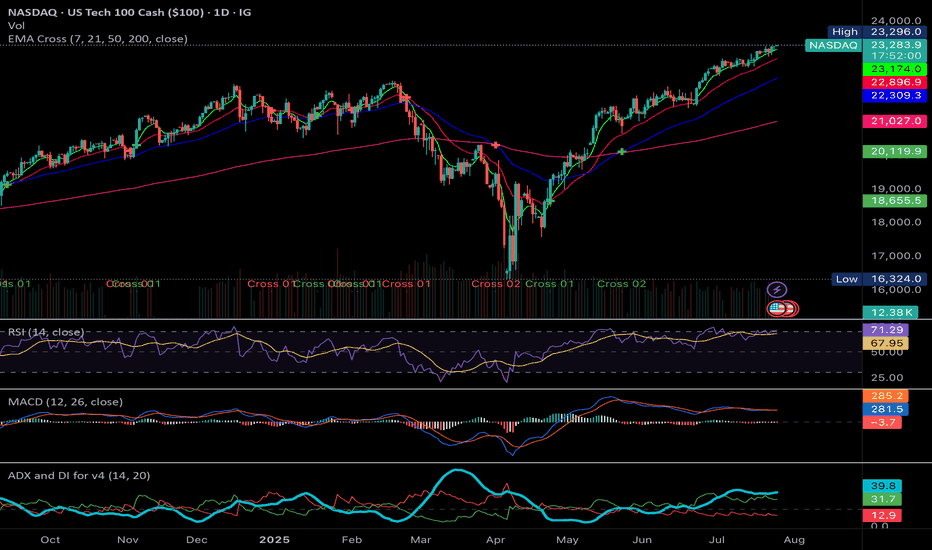The width and height of the screenshot is (932, 550).
Task: Select the 'Vol' indicator label
Action: (17, 26)
